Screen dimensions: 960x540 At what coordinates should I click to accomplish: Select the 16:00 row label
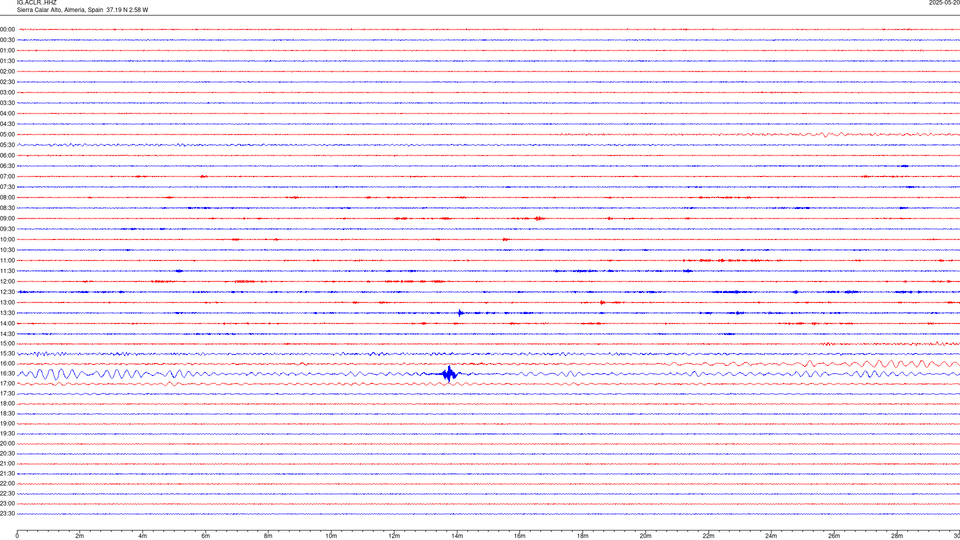7,363
